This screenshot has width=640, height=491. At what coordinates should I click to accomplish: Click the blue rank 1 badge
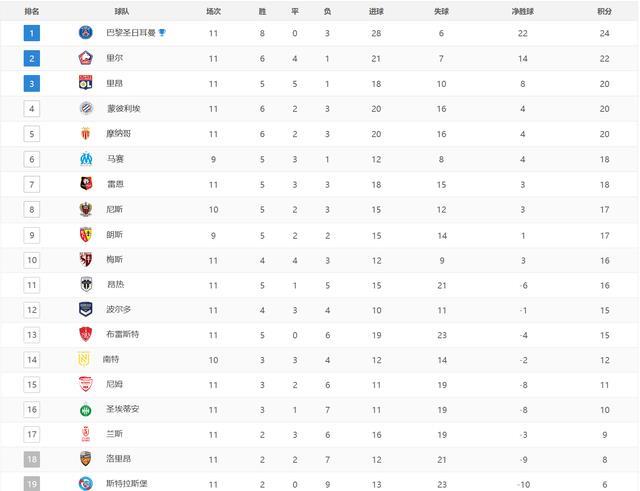click(32, 33)
